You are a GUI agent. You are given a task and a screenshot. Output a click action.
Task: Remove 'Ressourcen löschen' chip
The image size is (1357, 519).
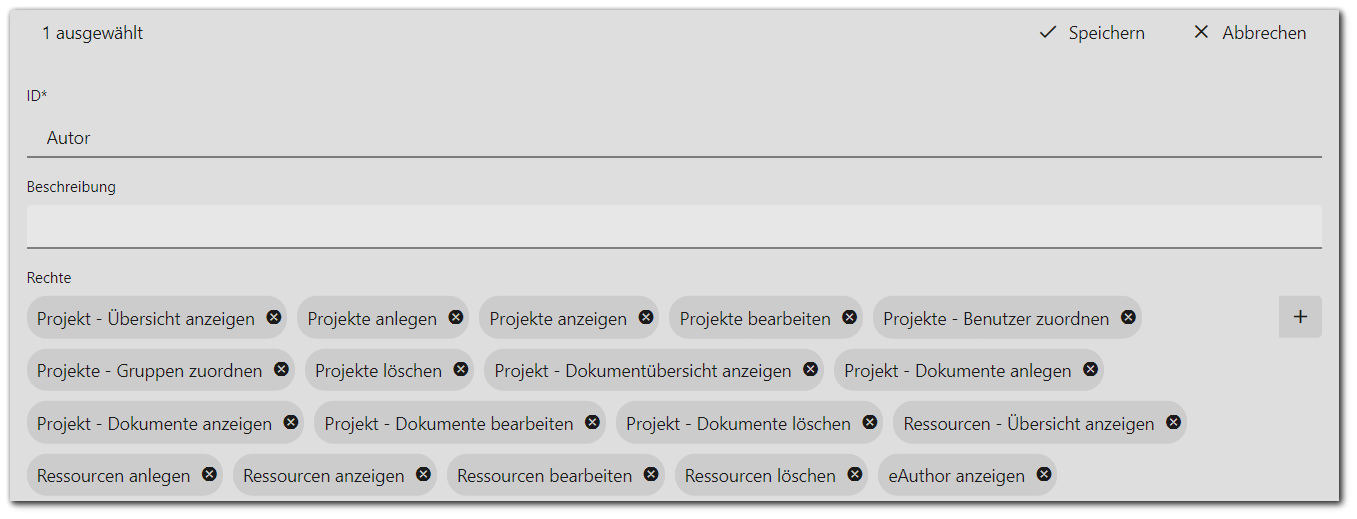pyautogui.click(x=854, y=474)
